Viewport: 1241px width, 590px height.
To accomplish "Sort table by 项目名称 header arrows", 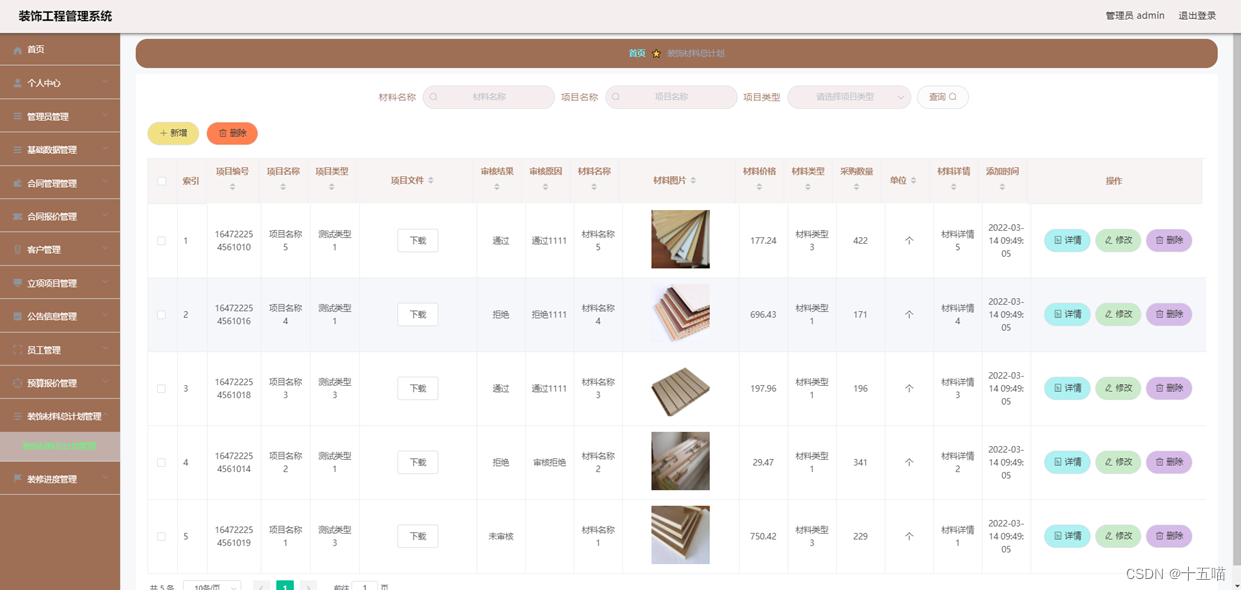I will point(283,187).
